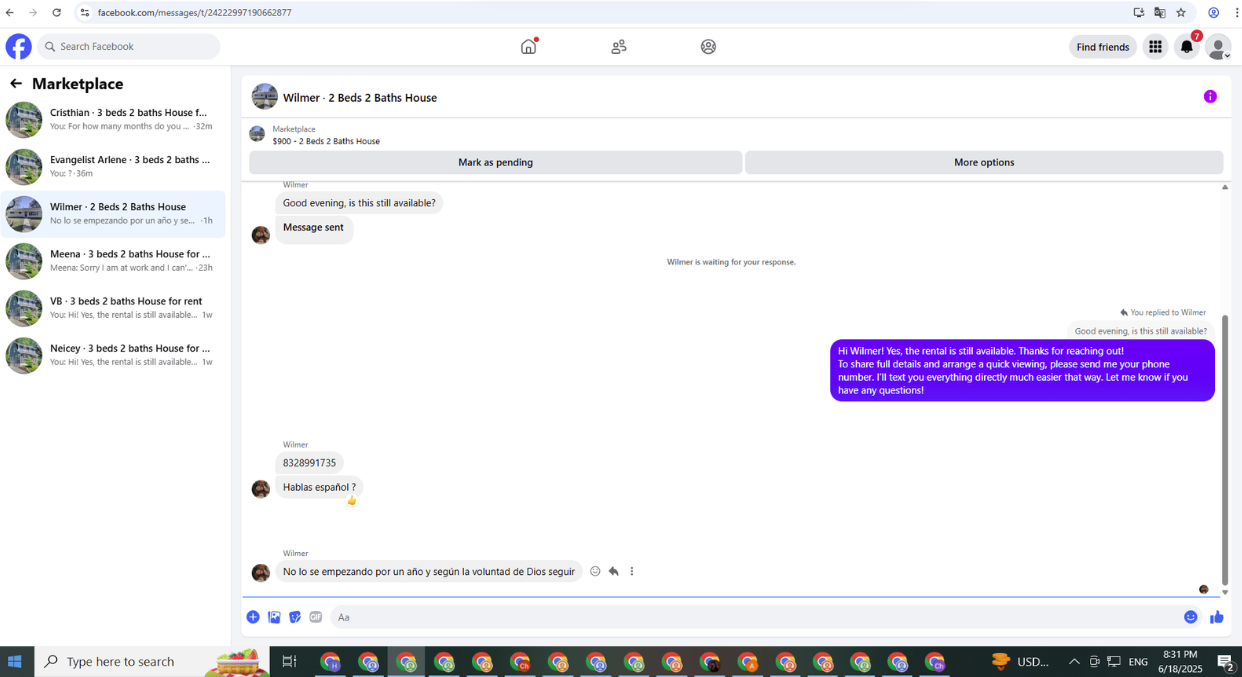Open the Home feed icon
The image size is (1242, 677).
529,46
